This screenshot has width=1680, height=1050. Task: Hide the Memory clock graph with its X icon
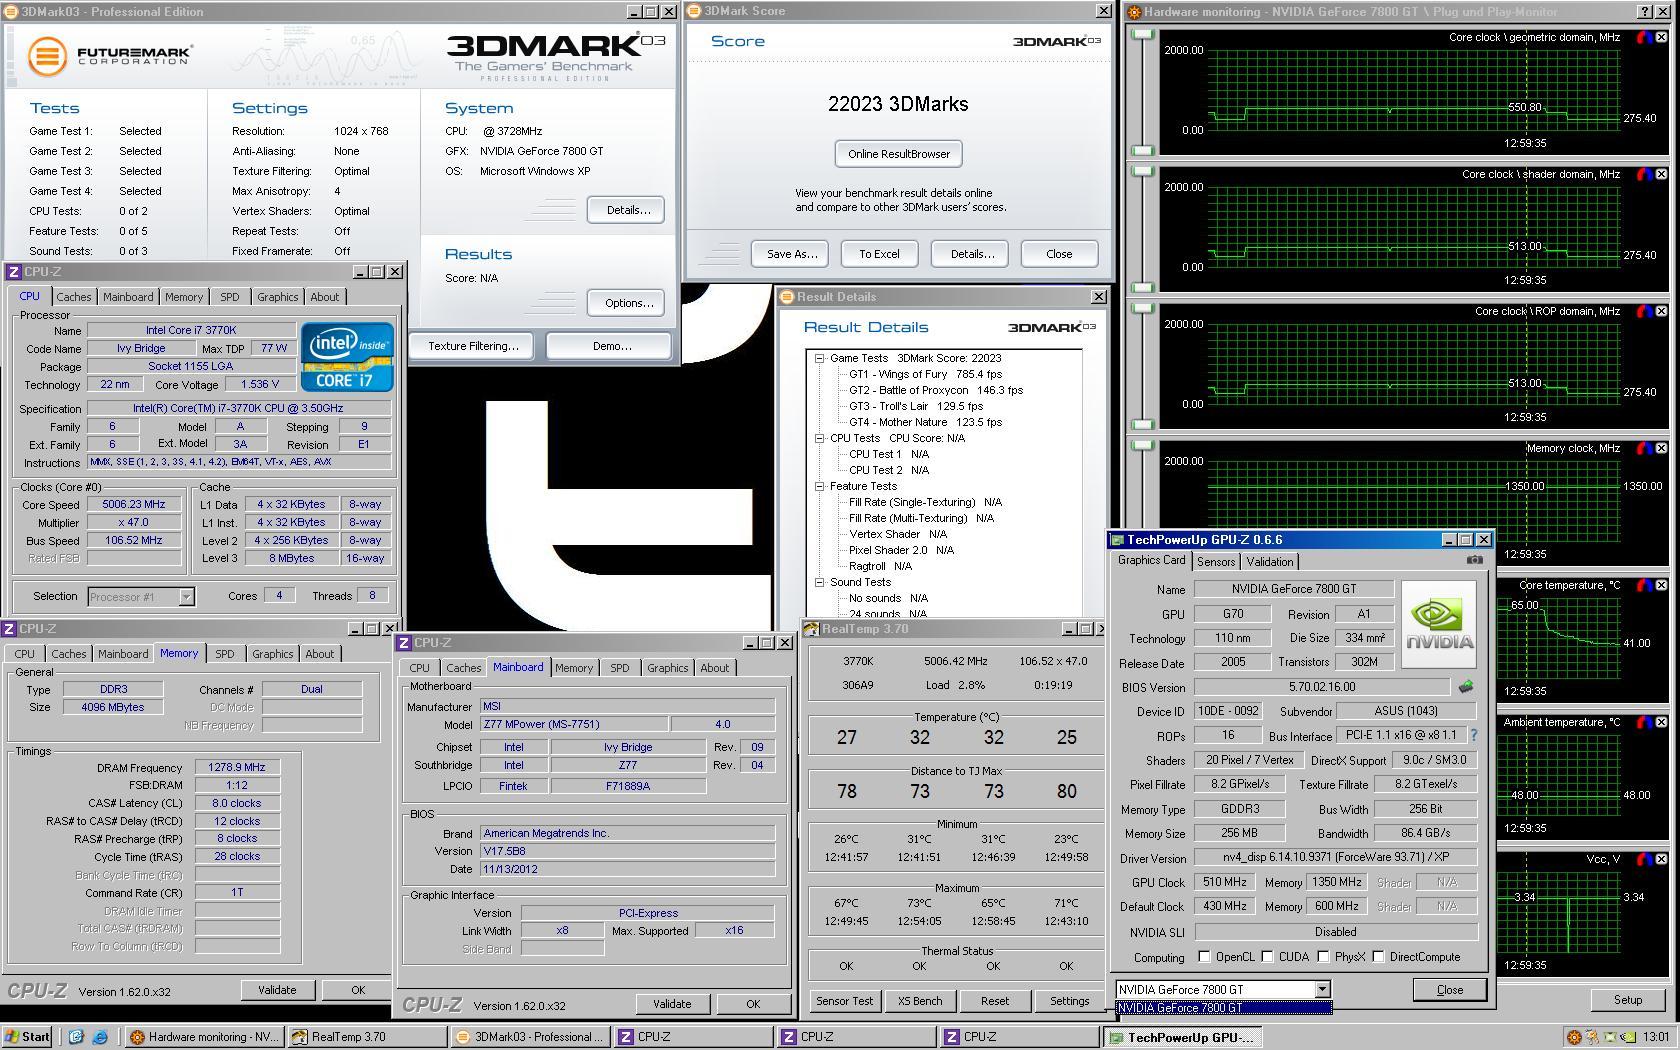click(x=1661, y=448)
